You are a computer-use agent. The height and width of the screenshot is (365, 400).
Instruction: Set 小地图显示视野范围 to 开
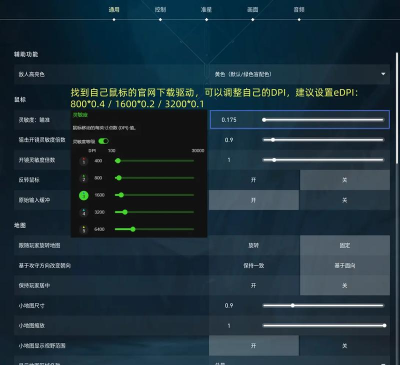(254, 346)
